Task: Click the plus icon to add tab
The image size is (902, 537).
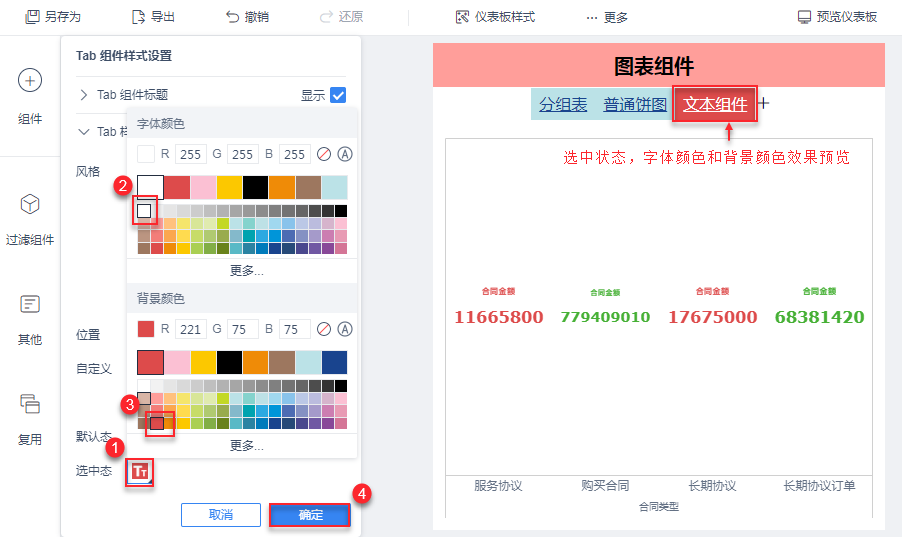Action: tap(764, 103)
